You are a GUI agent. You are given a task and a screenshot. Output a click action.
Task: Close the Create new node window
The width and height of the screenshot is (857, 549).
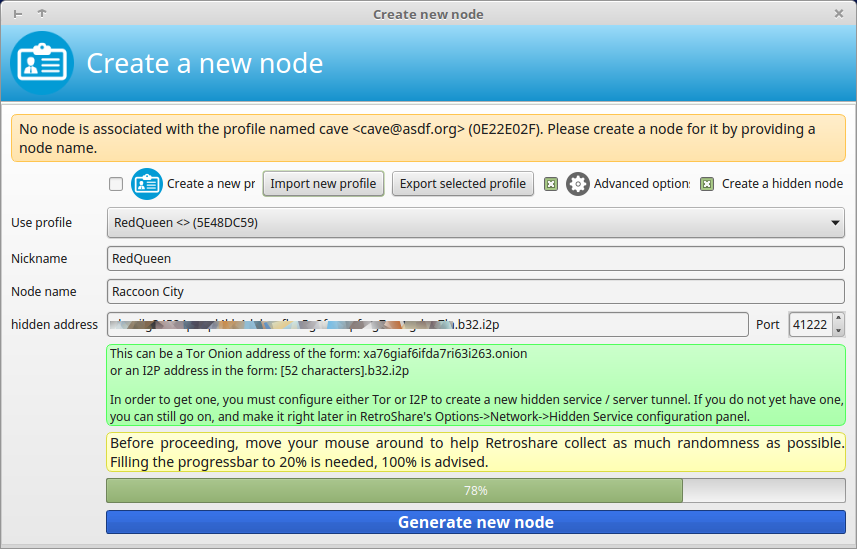tap(839, 14)
